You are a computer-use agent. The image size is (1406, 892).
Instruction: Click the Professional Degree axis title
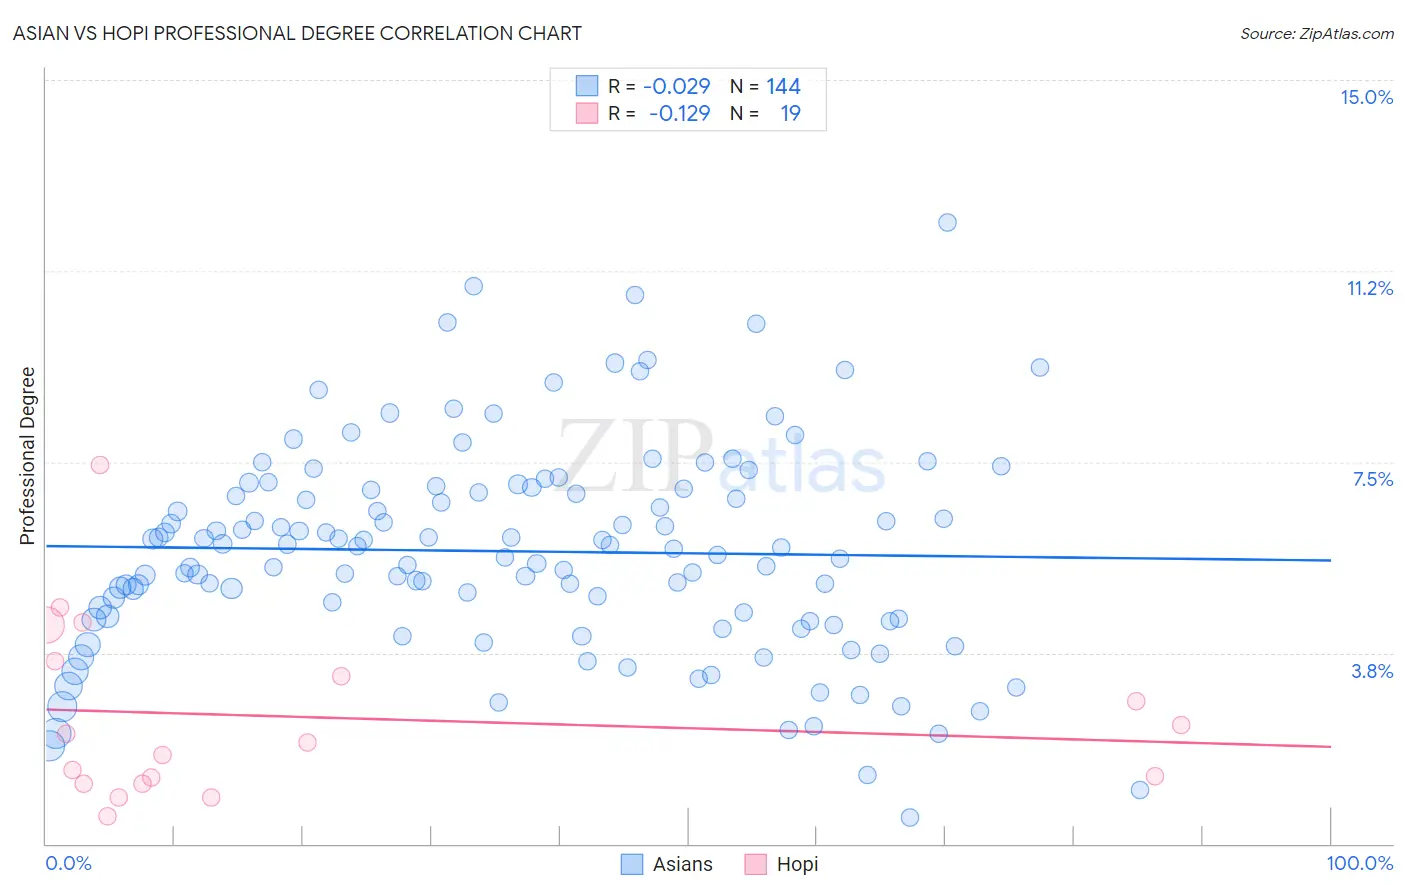coord(27,456)
